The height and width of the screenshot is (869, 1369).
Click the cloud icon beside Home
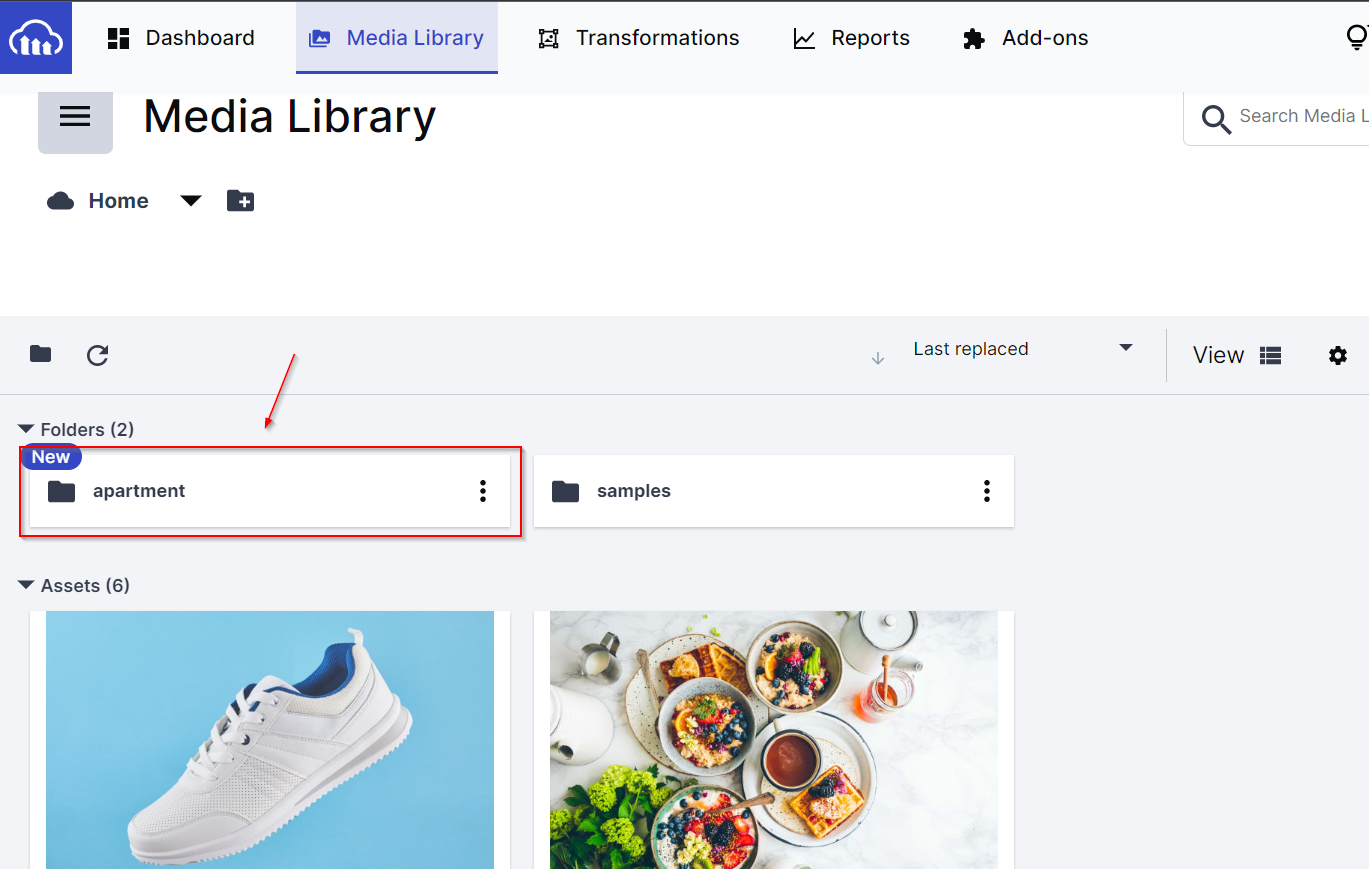click(x=61, y=201)
